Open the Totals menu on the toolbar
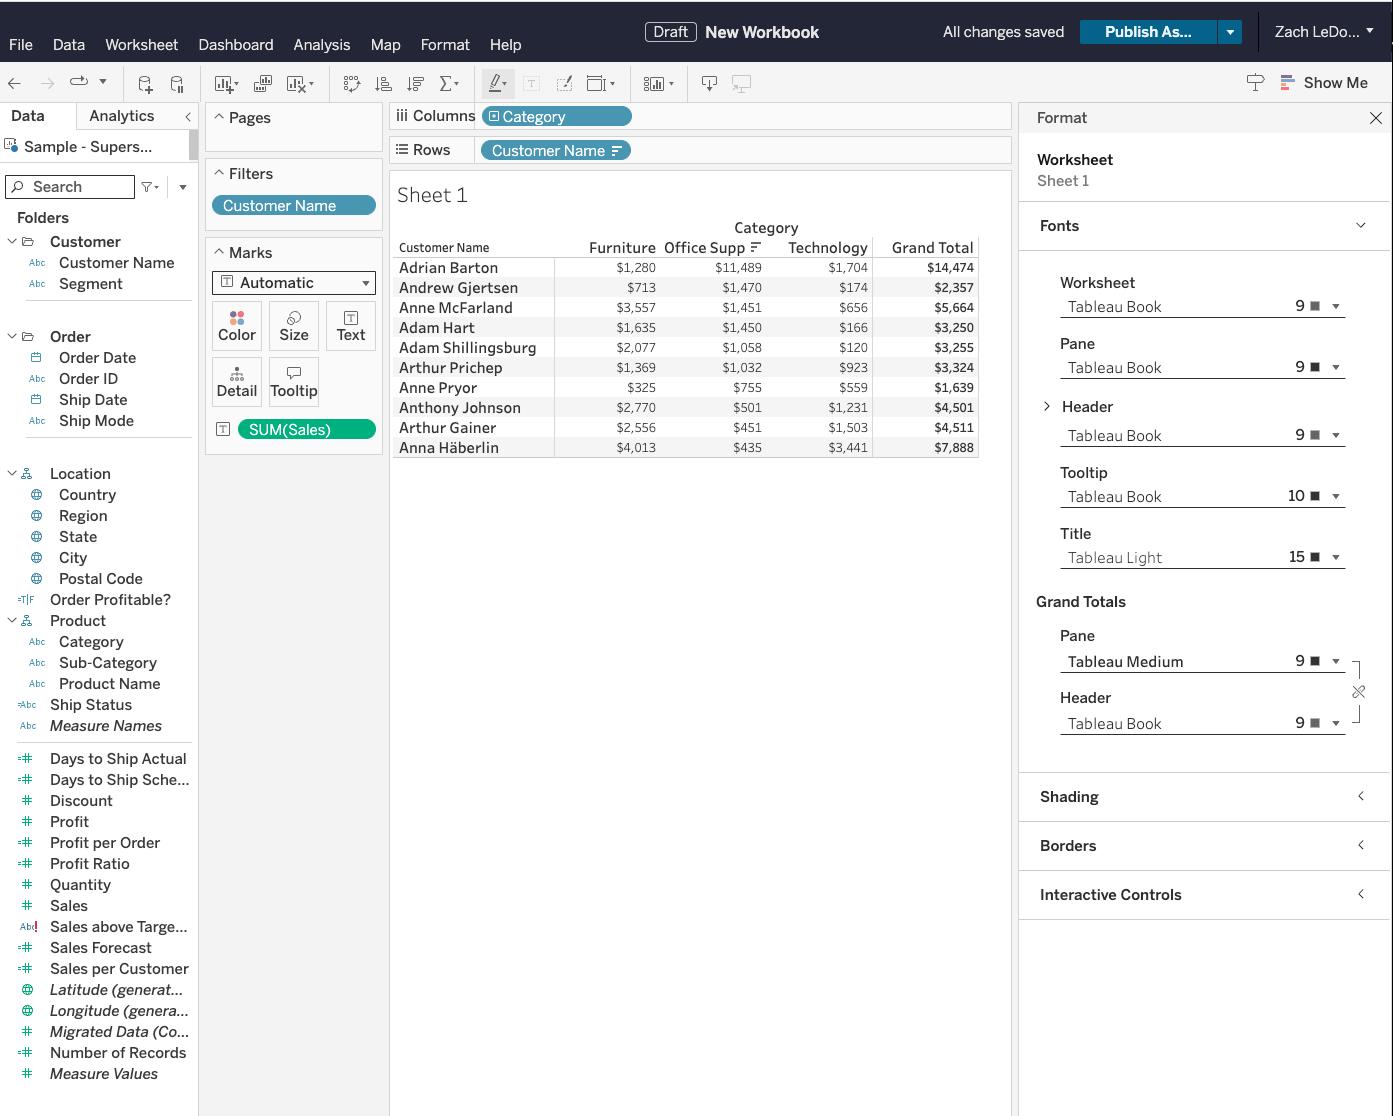Viewport: 1393px width, 1116px height. [x=448, y=83]
